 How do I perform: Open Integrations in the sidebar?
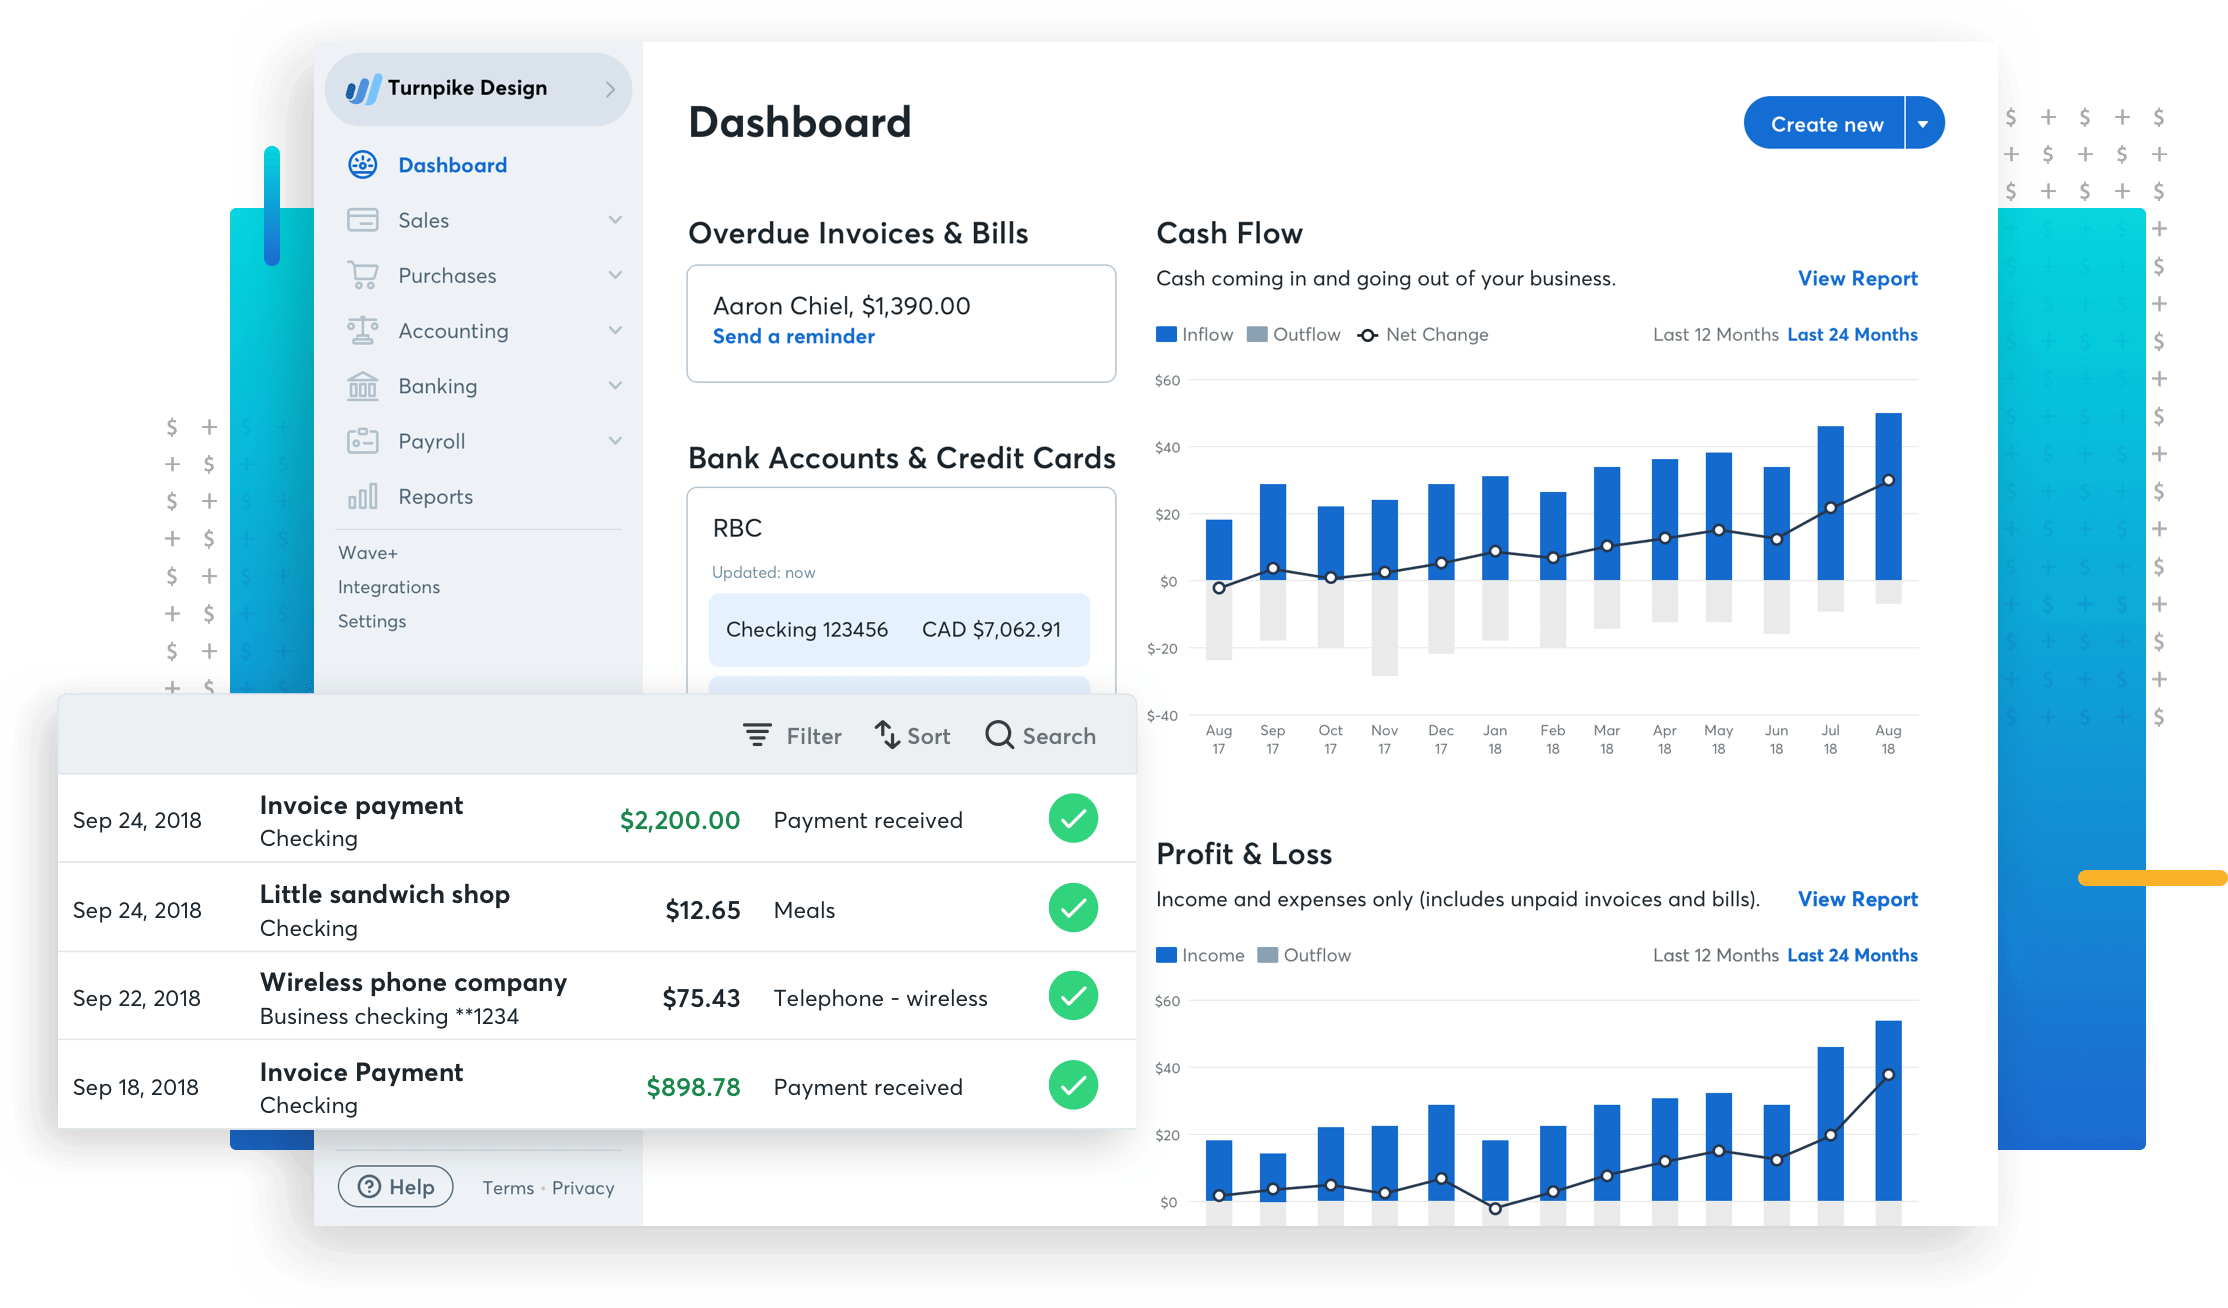[389, 587]
